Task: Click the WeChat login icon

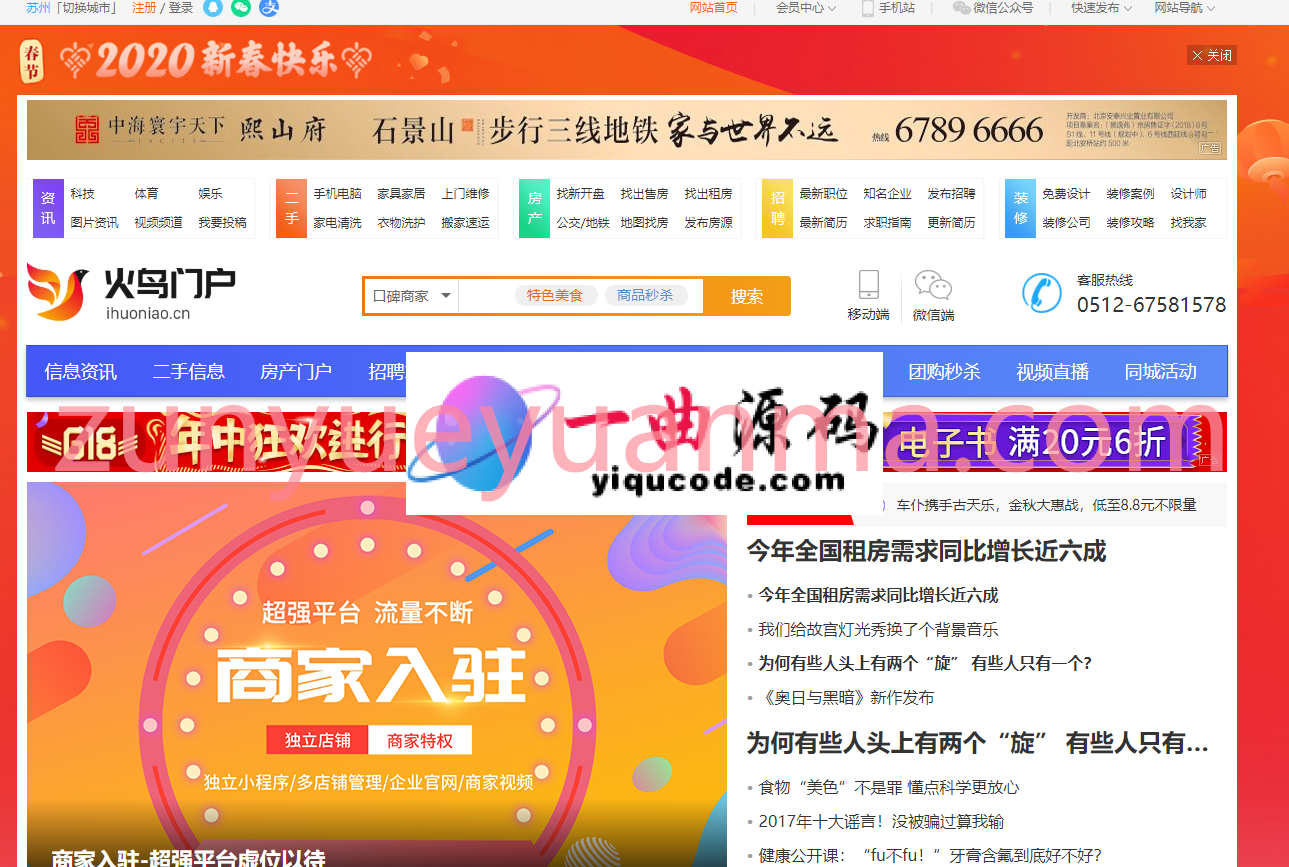Action: point(241,8)
